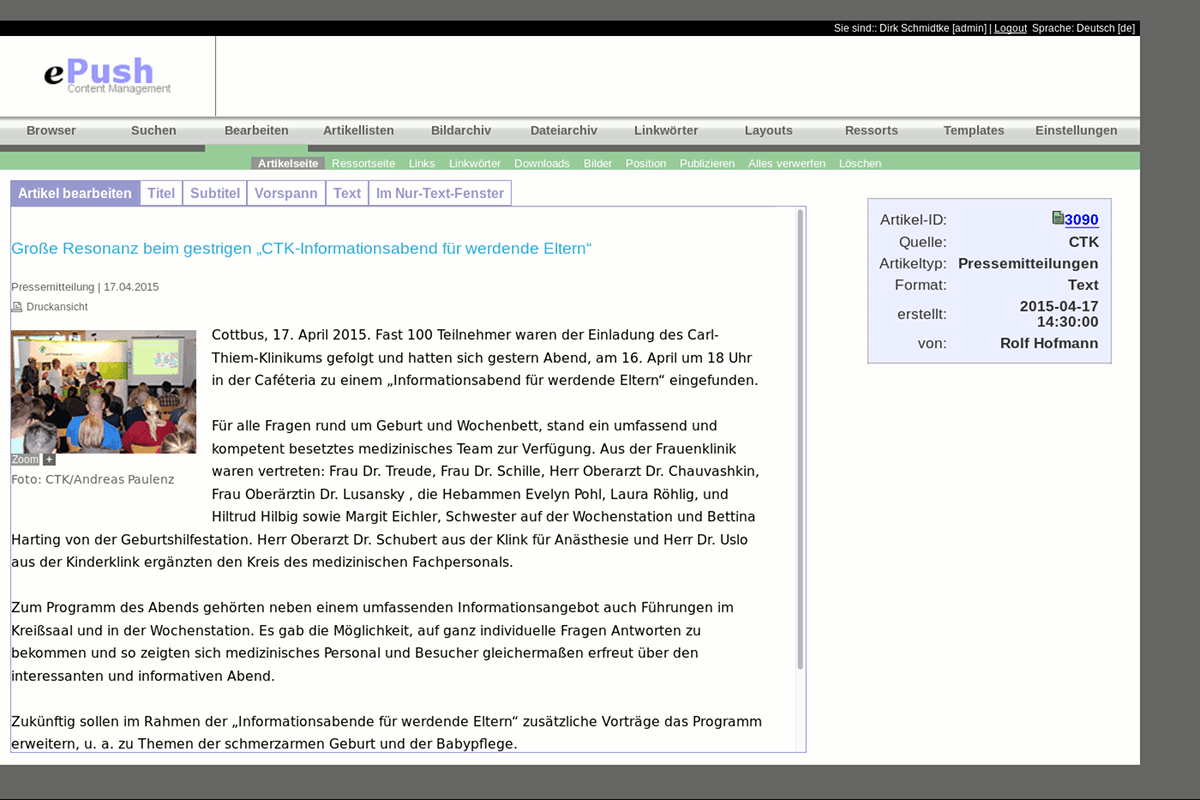Switch to the Subtitel tab

(x=215, y=193)
